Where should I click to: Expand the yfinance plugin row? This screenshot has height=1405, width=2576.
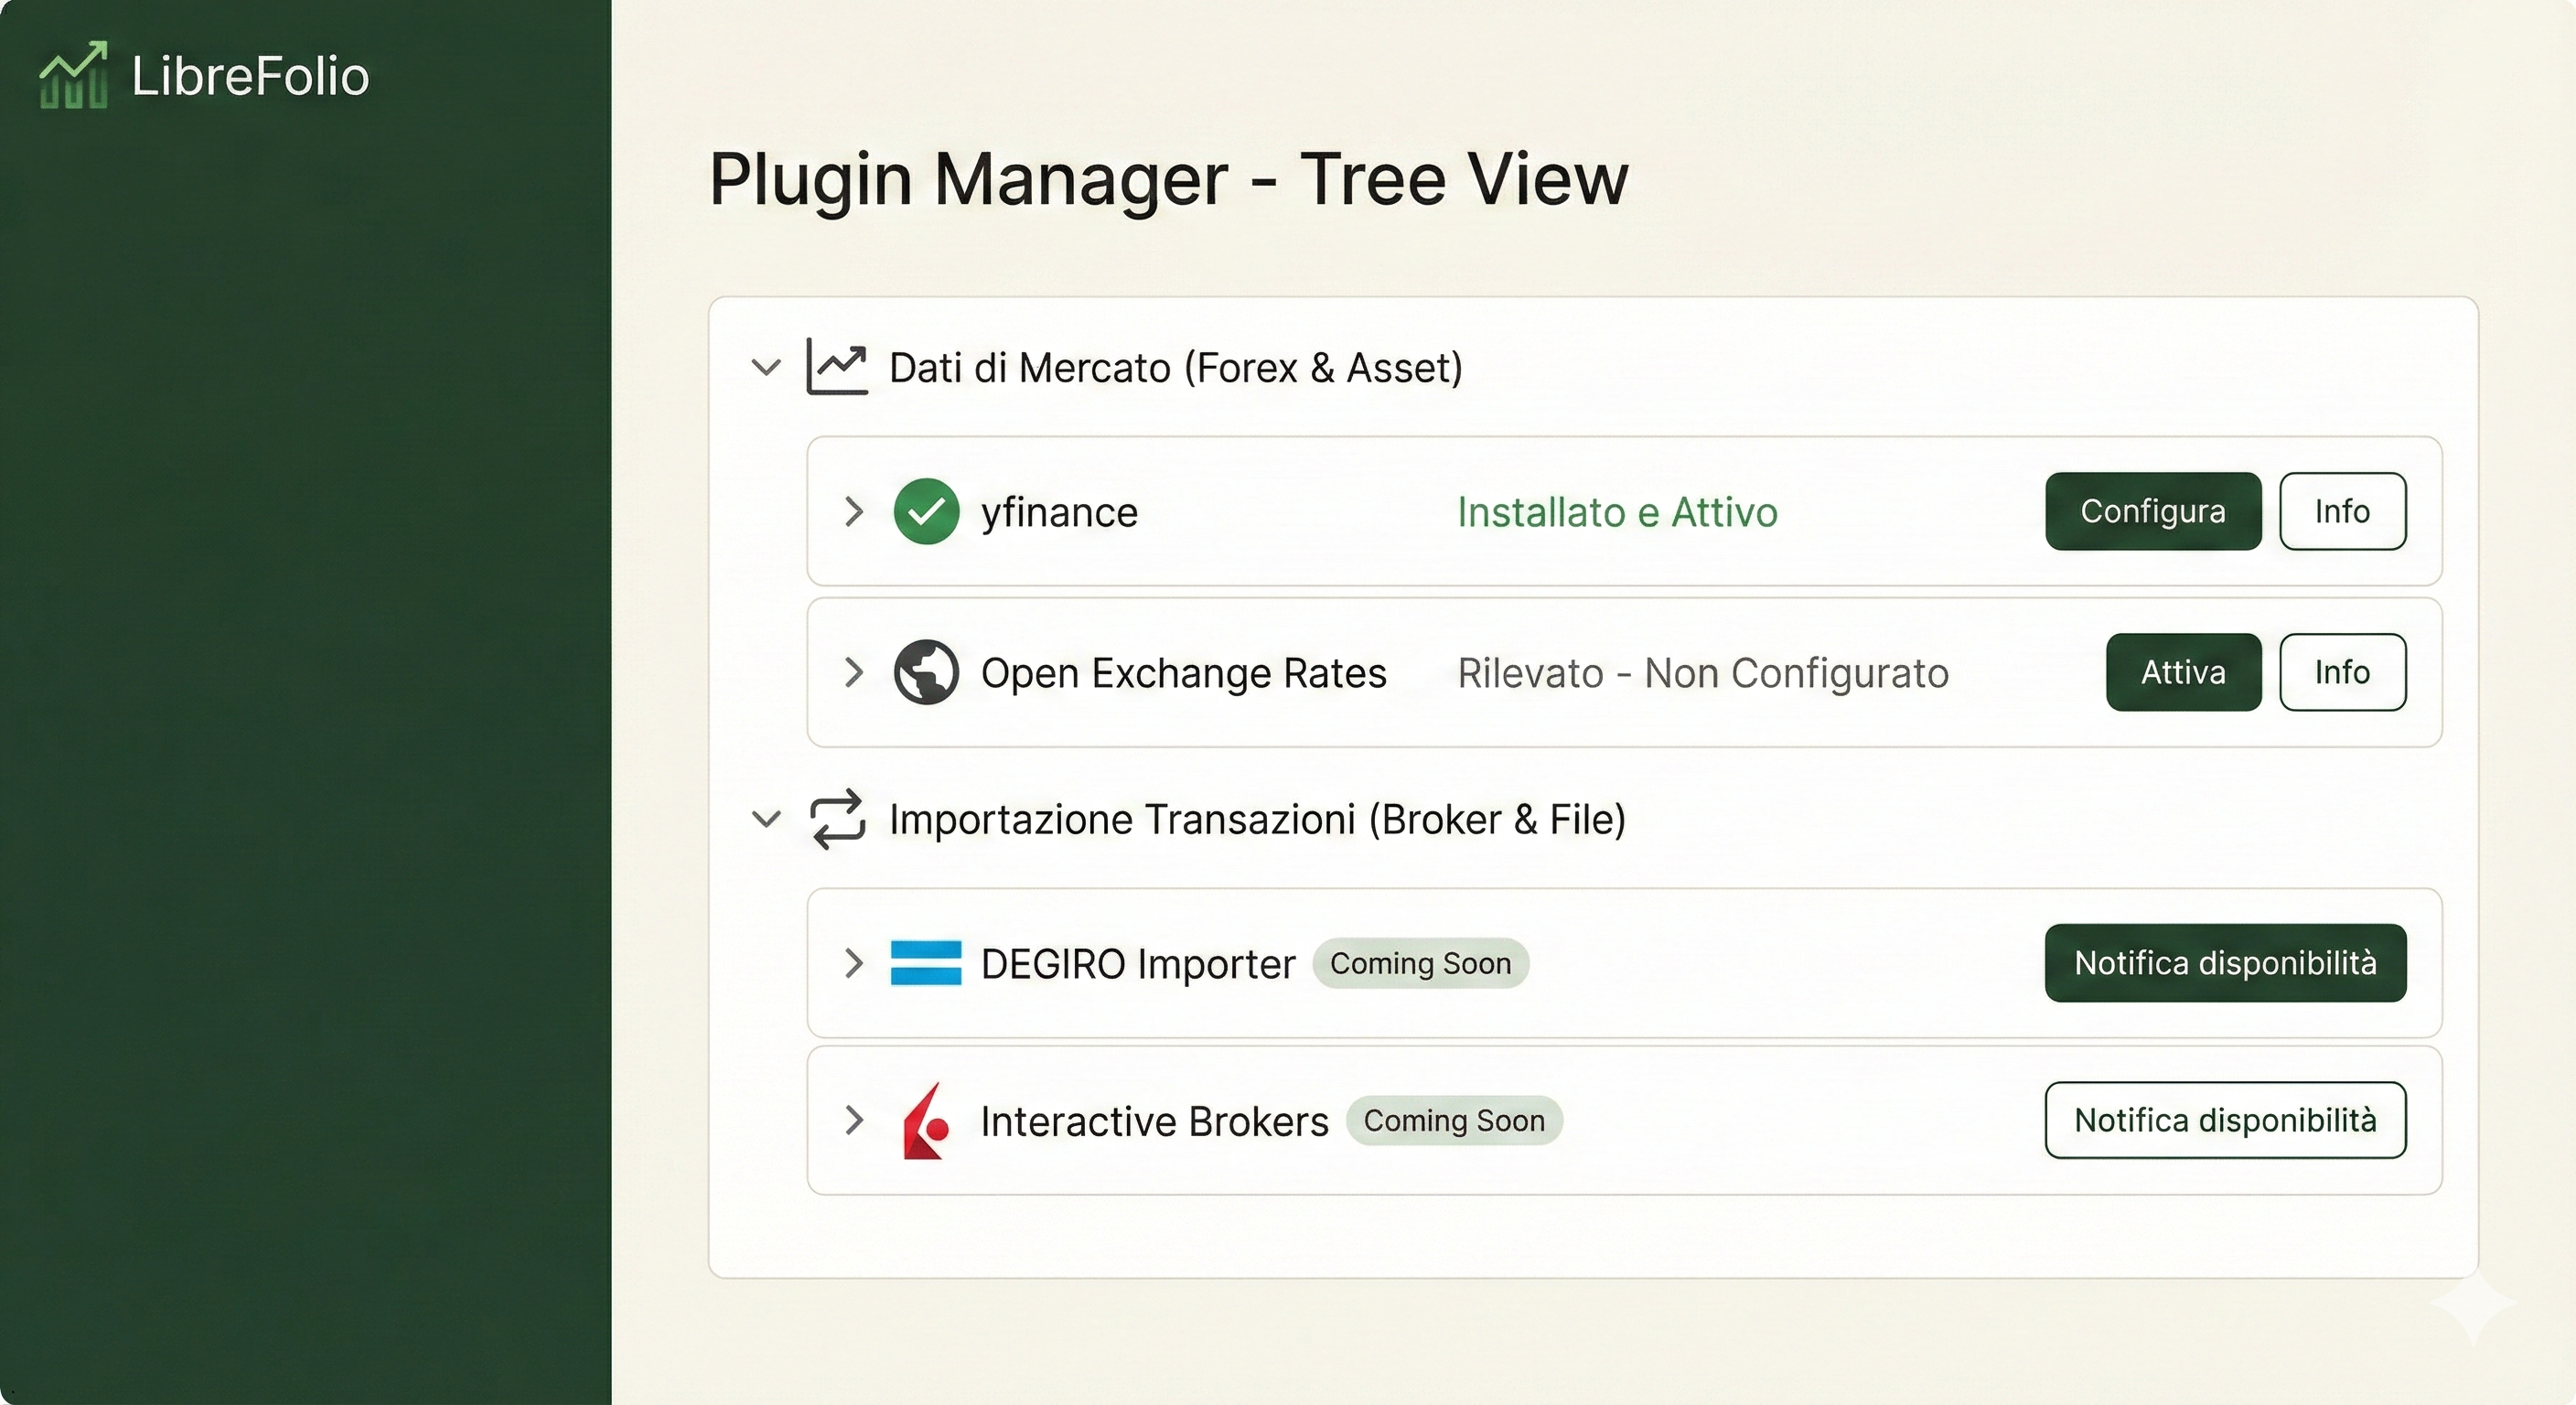[853, 511]
